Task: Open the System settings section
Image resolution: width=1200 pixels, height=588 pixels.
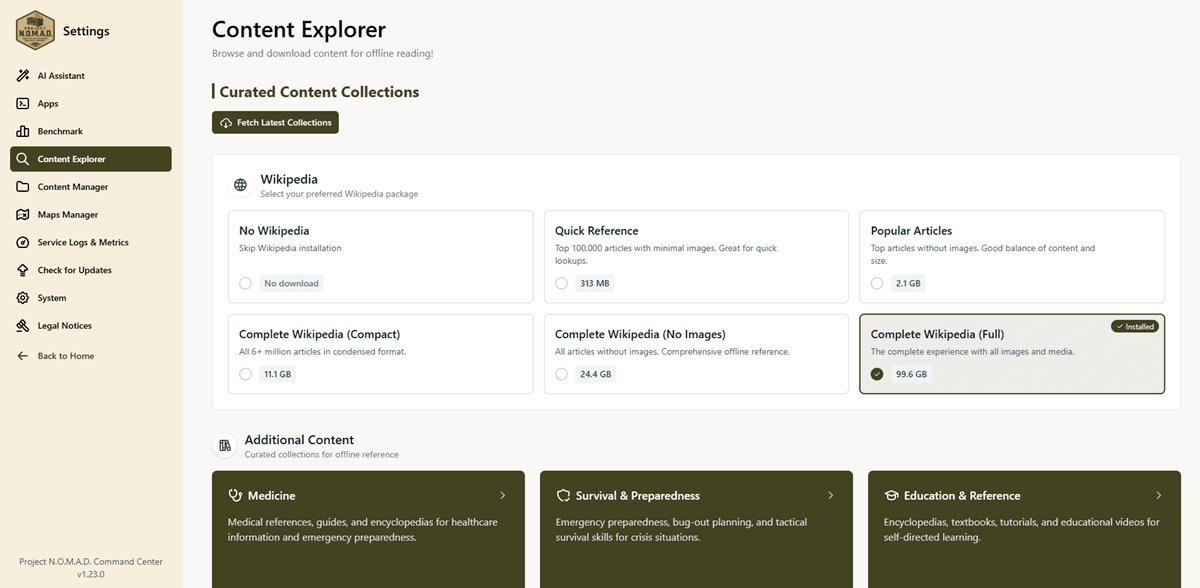Action: [22, 297]
